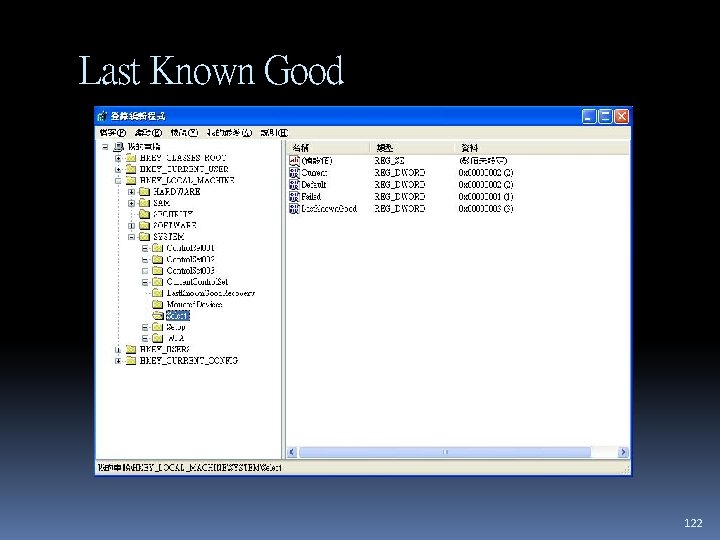This screenshot has height=540, width=720.
Task: Click the LastKnownGood DWORD value icon
Action: coord(294,208)
